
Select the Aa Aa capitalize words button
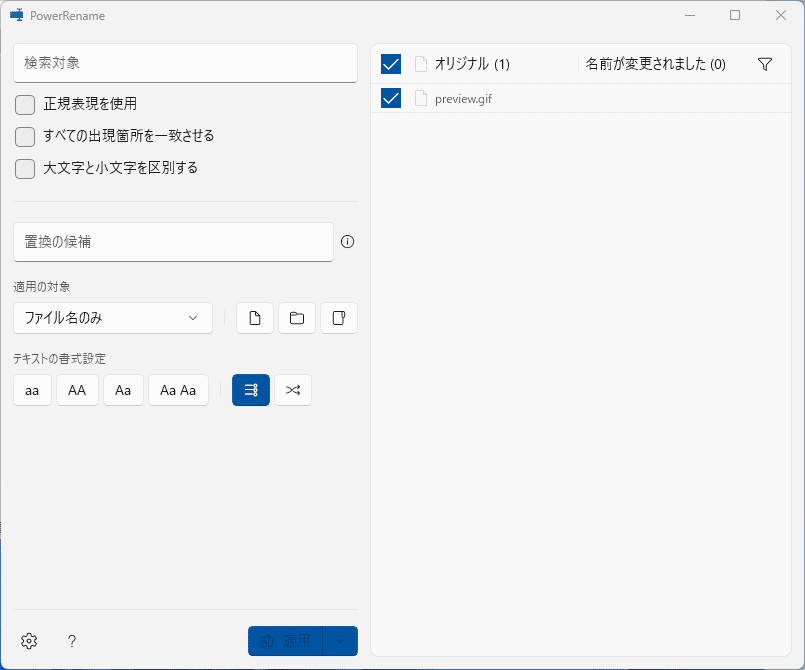178,390
